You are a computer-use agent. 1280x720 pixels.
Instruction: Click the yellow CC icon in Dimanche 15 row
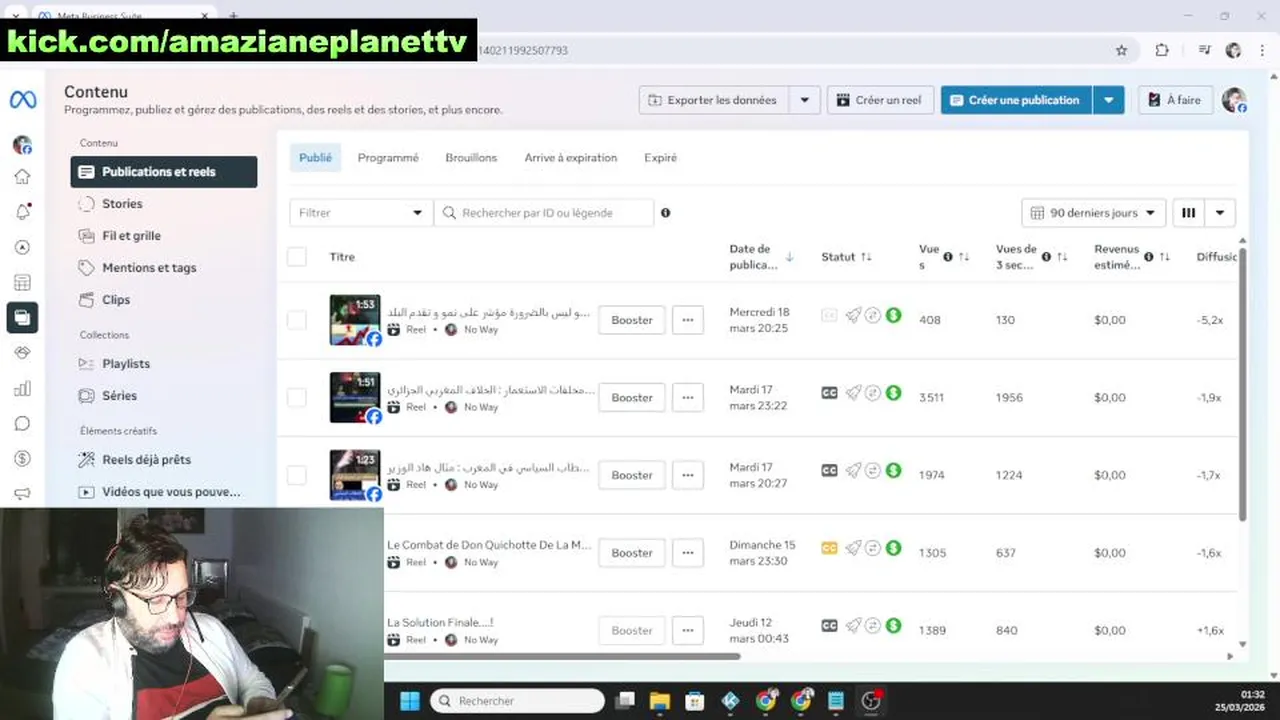pos(829,548)
